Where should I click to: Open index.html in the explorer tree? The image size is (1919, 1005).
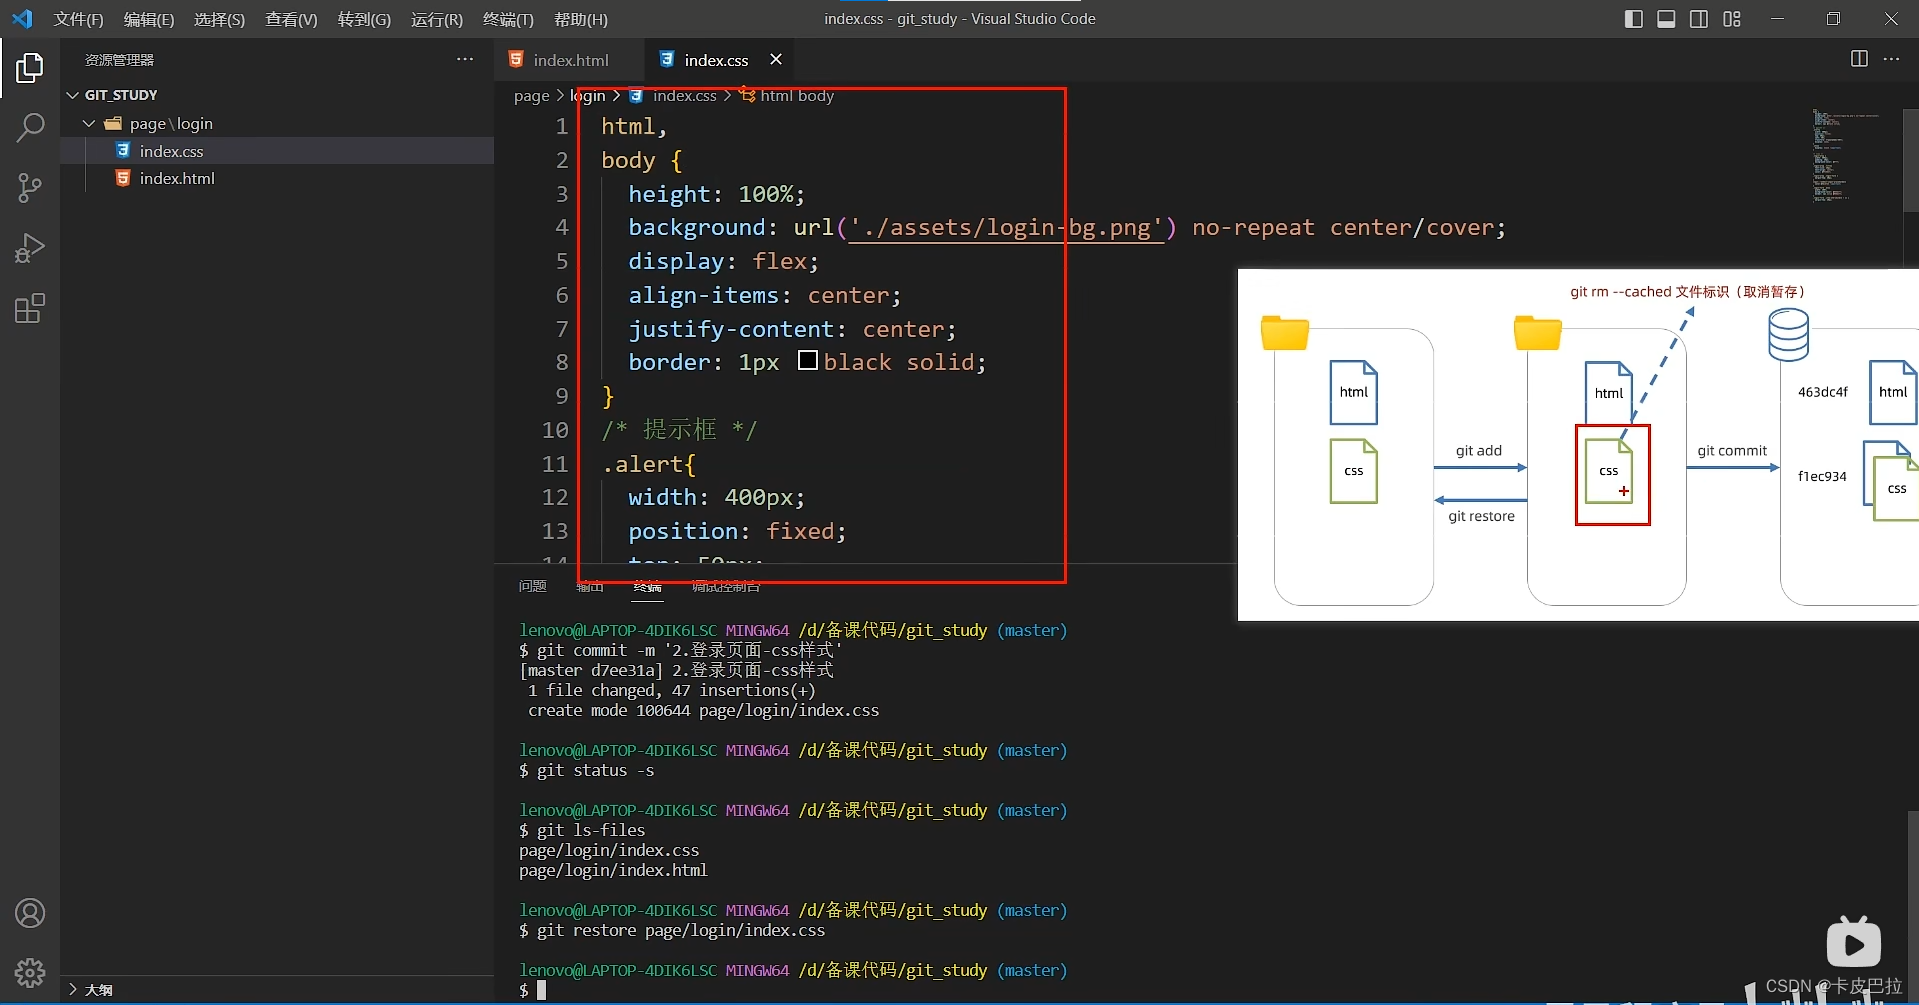point(277,178)
